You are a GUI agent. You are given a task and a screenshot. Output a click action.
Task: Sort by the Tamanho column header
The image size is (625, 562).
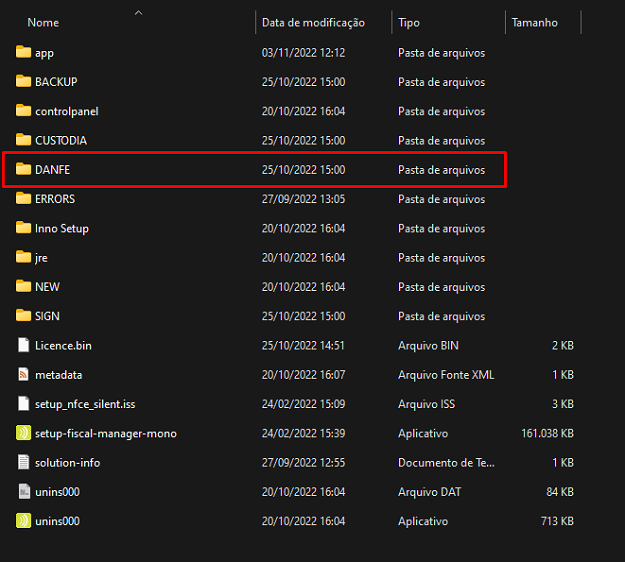pos(535,23)
